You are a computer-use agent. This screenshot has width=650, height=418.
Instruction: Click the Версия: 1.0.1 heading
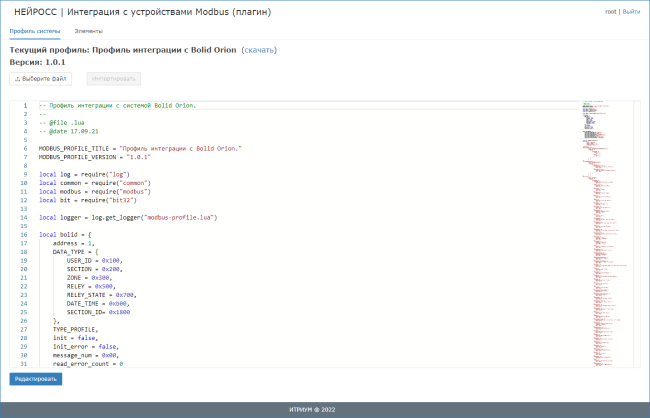click(x=37, y=63)
